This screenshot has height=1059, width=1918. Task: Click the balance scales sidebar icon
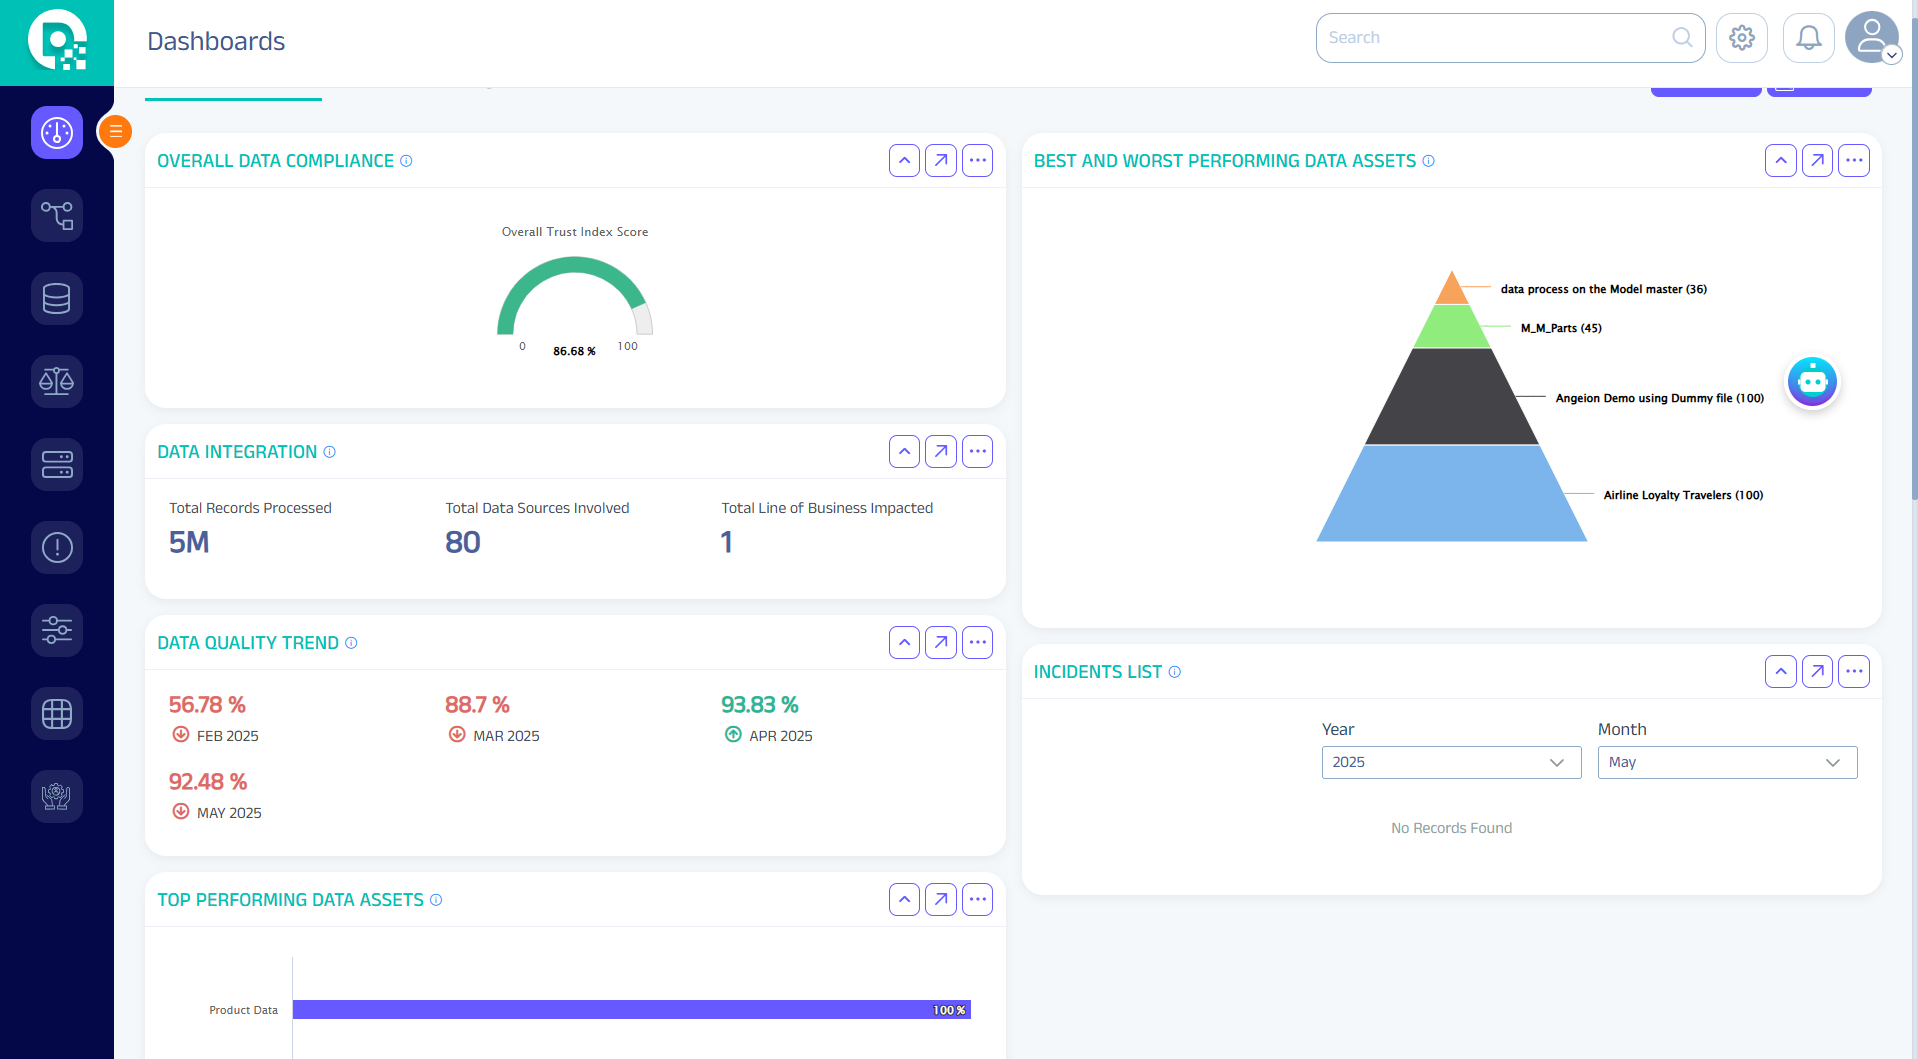[x=57, y=381]
